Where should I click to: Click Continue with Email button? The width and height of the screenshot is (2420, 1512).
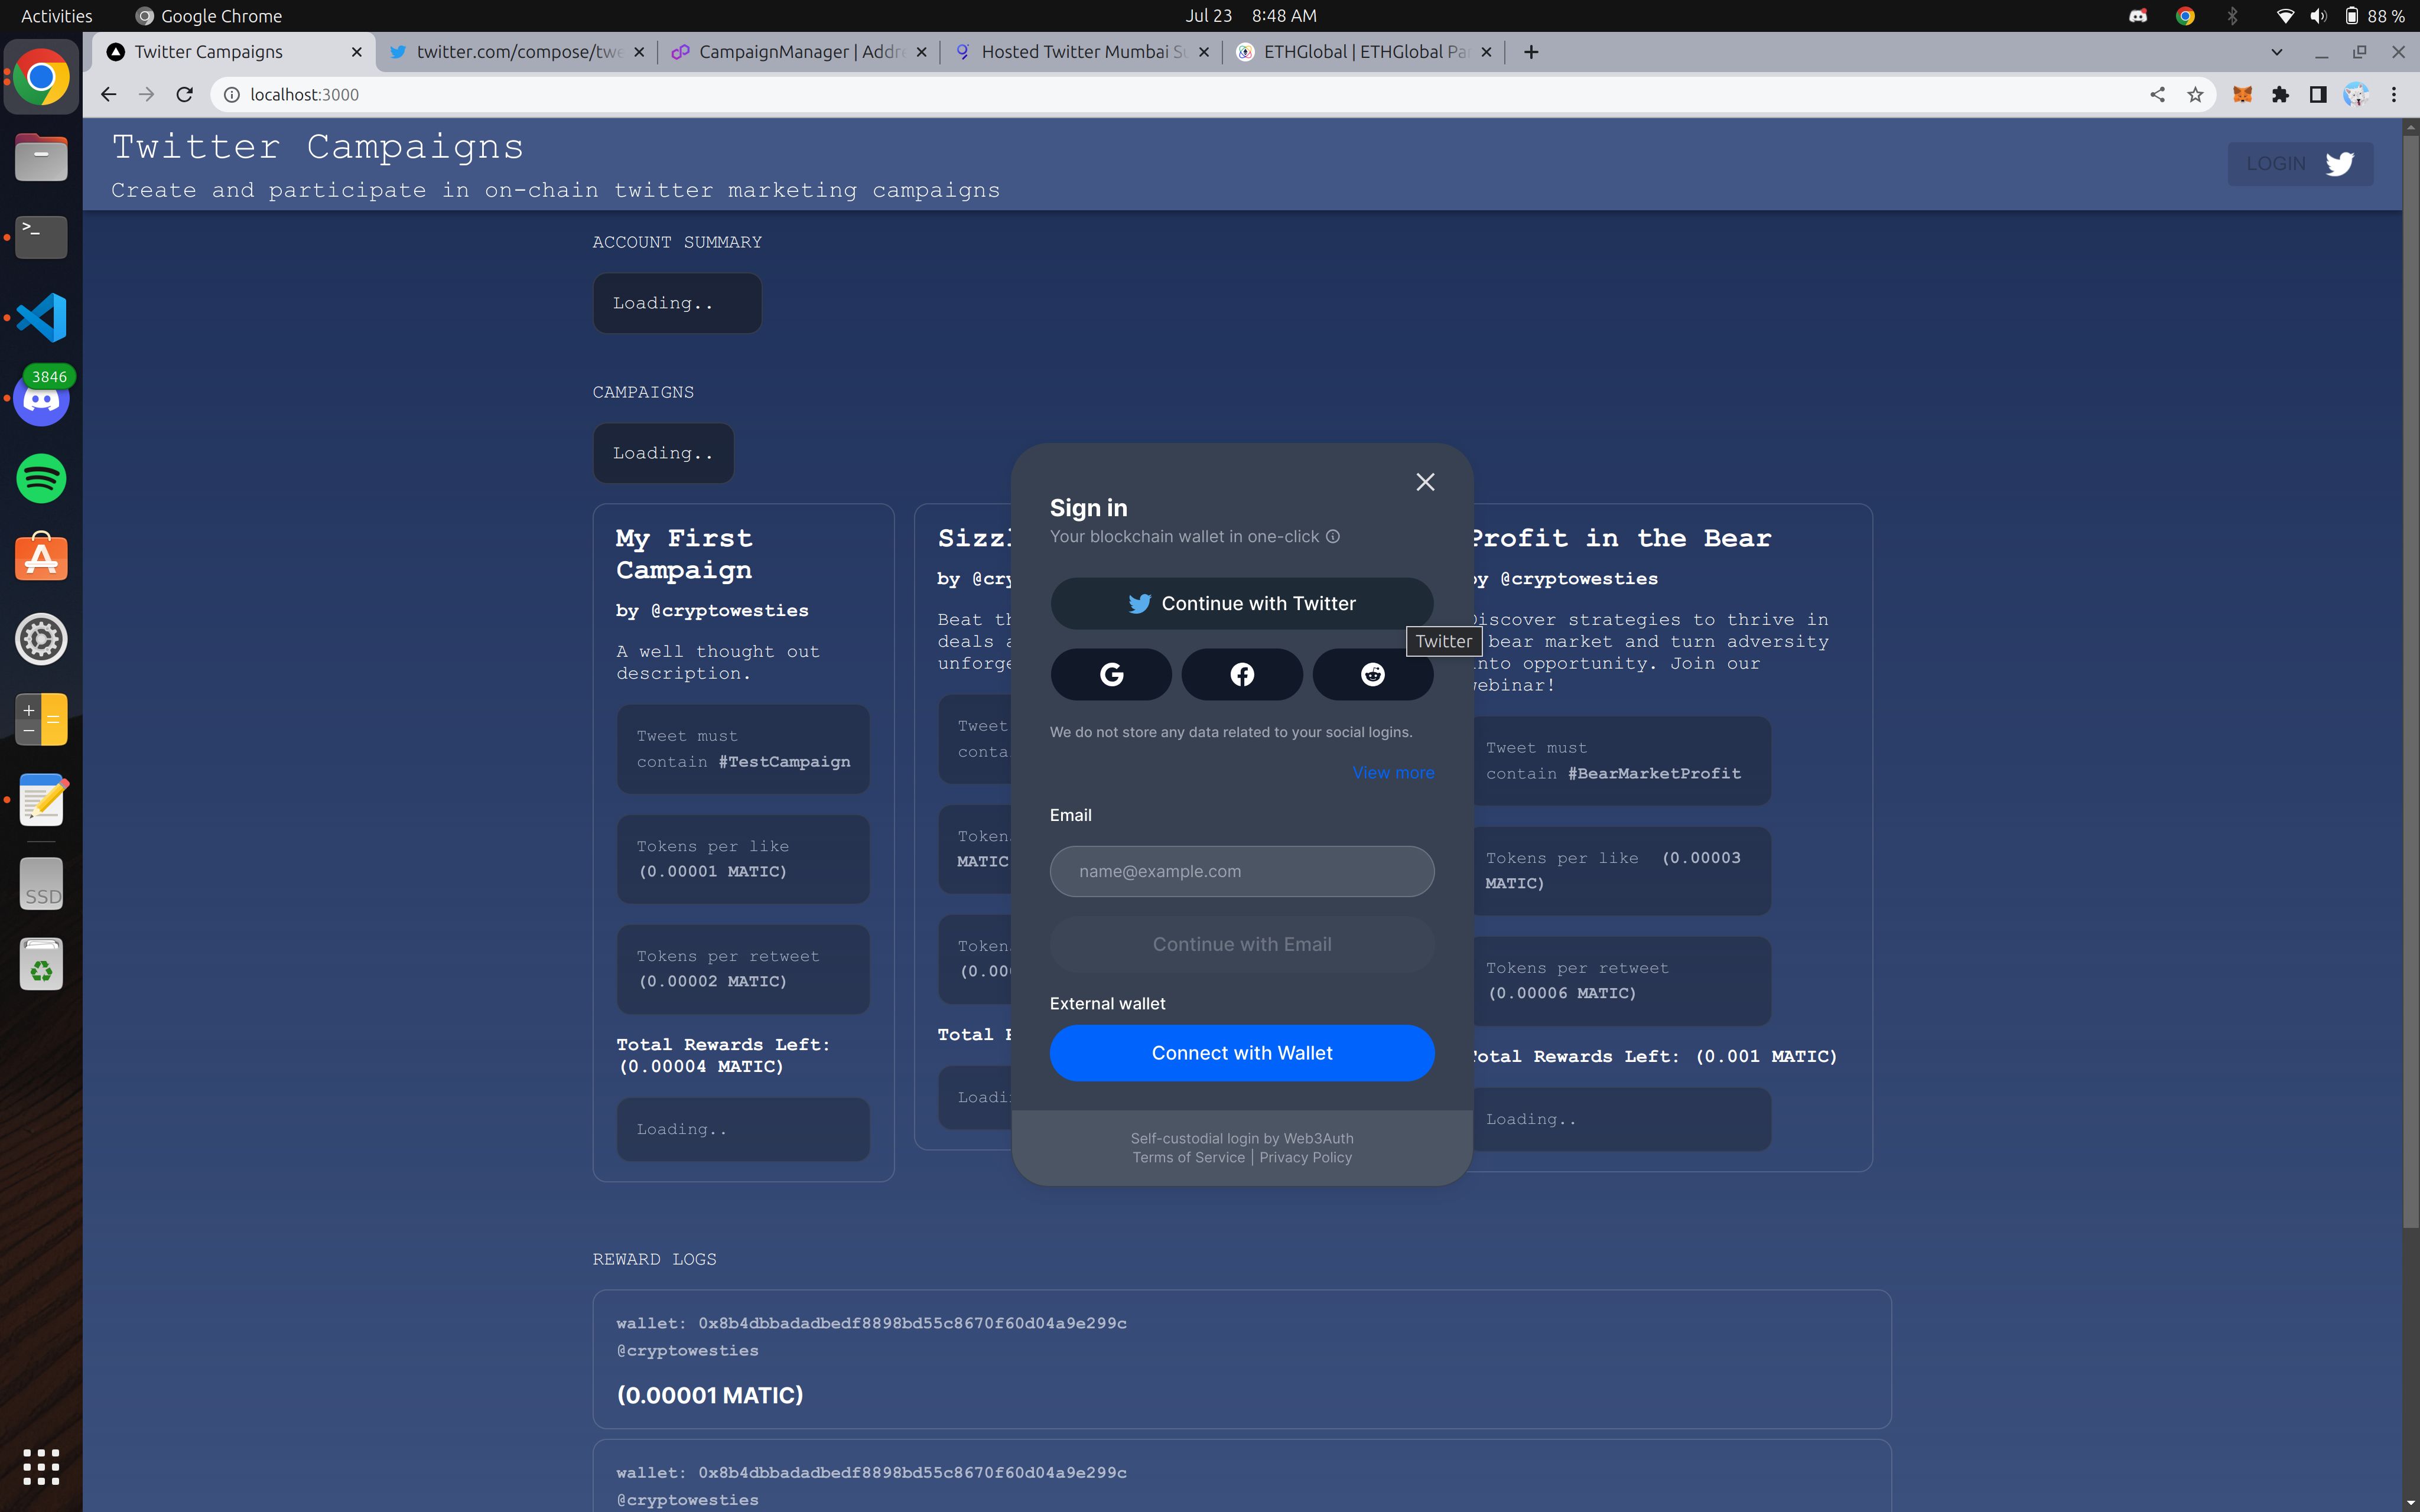point(1241,944)
